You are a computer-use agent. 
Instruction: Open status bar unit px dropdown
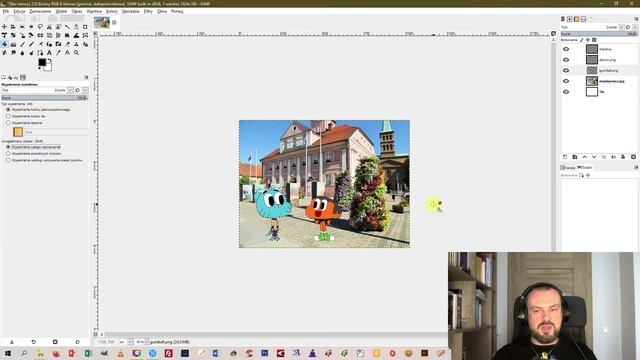[130, 342]
